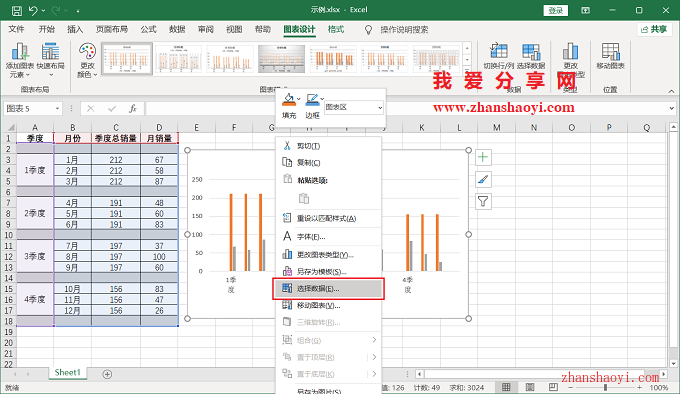Click Select Data ribbon button
Image resolution: width=680 pixels, height=394 pixels.
(x=531, y=56)
